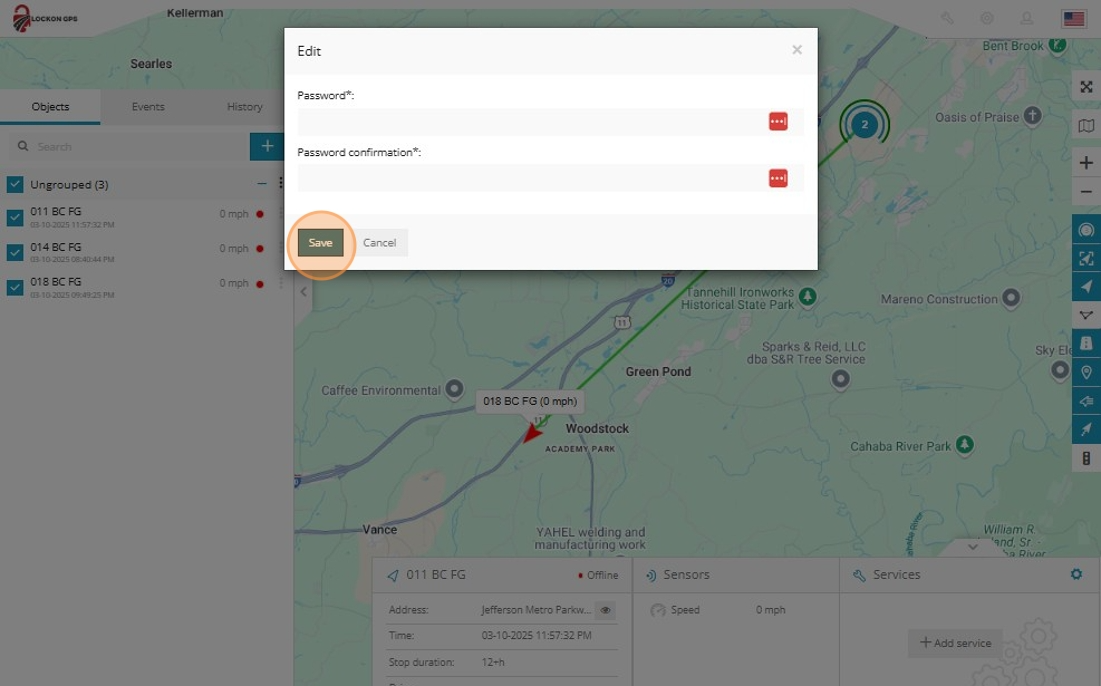Focus the Password input field
Screen dimensions: 1101x686
tap(550, 121)
